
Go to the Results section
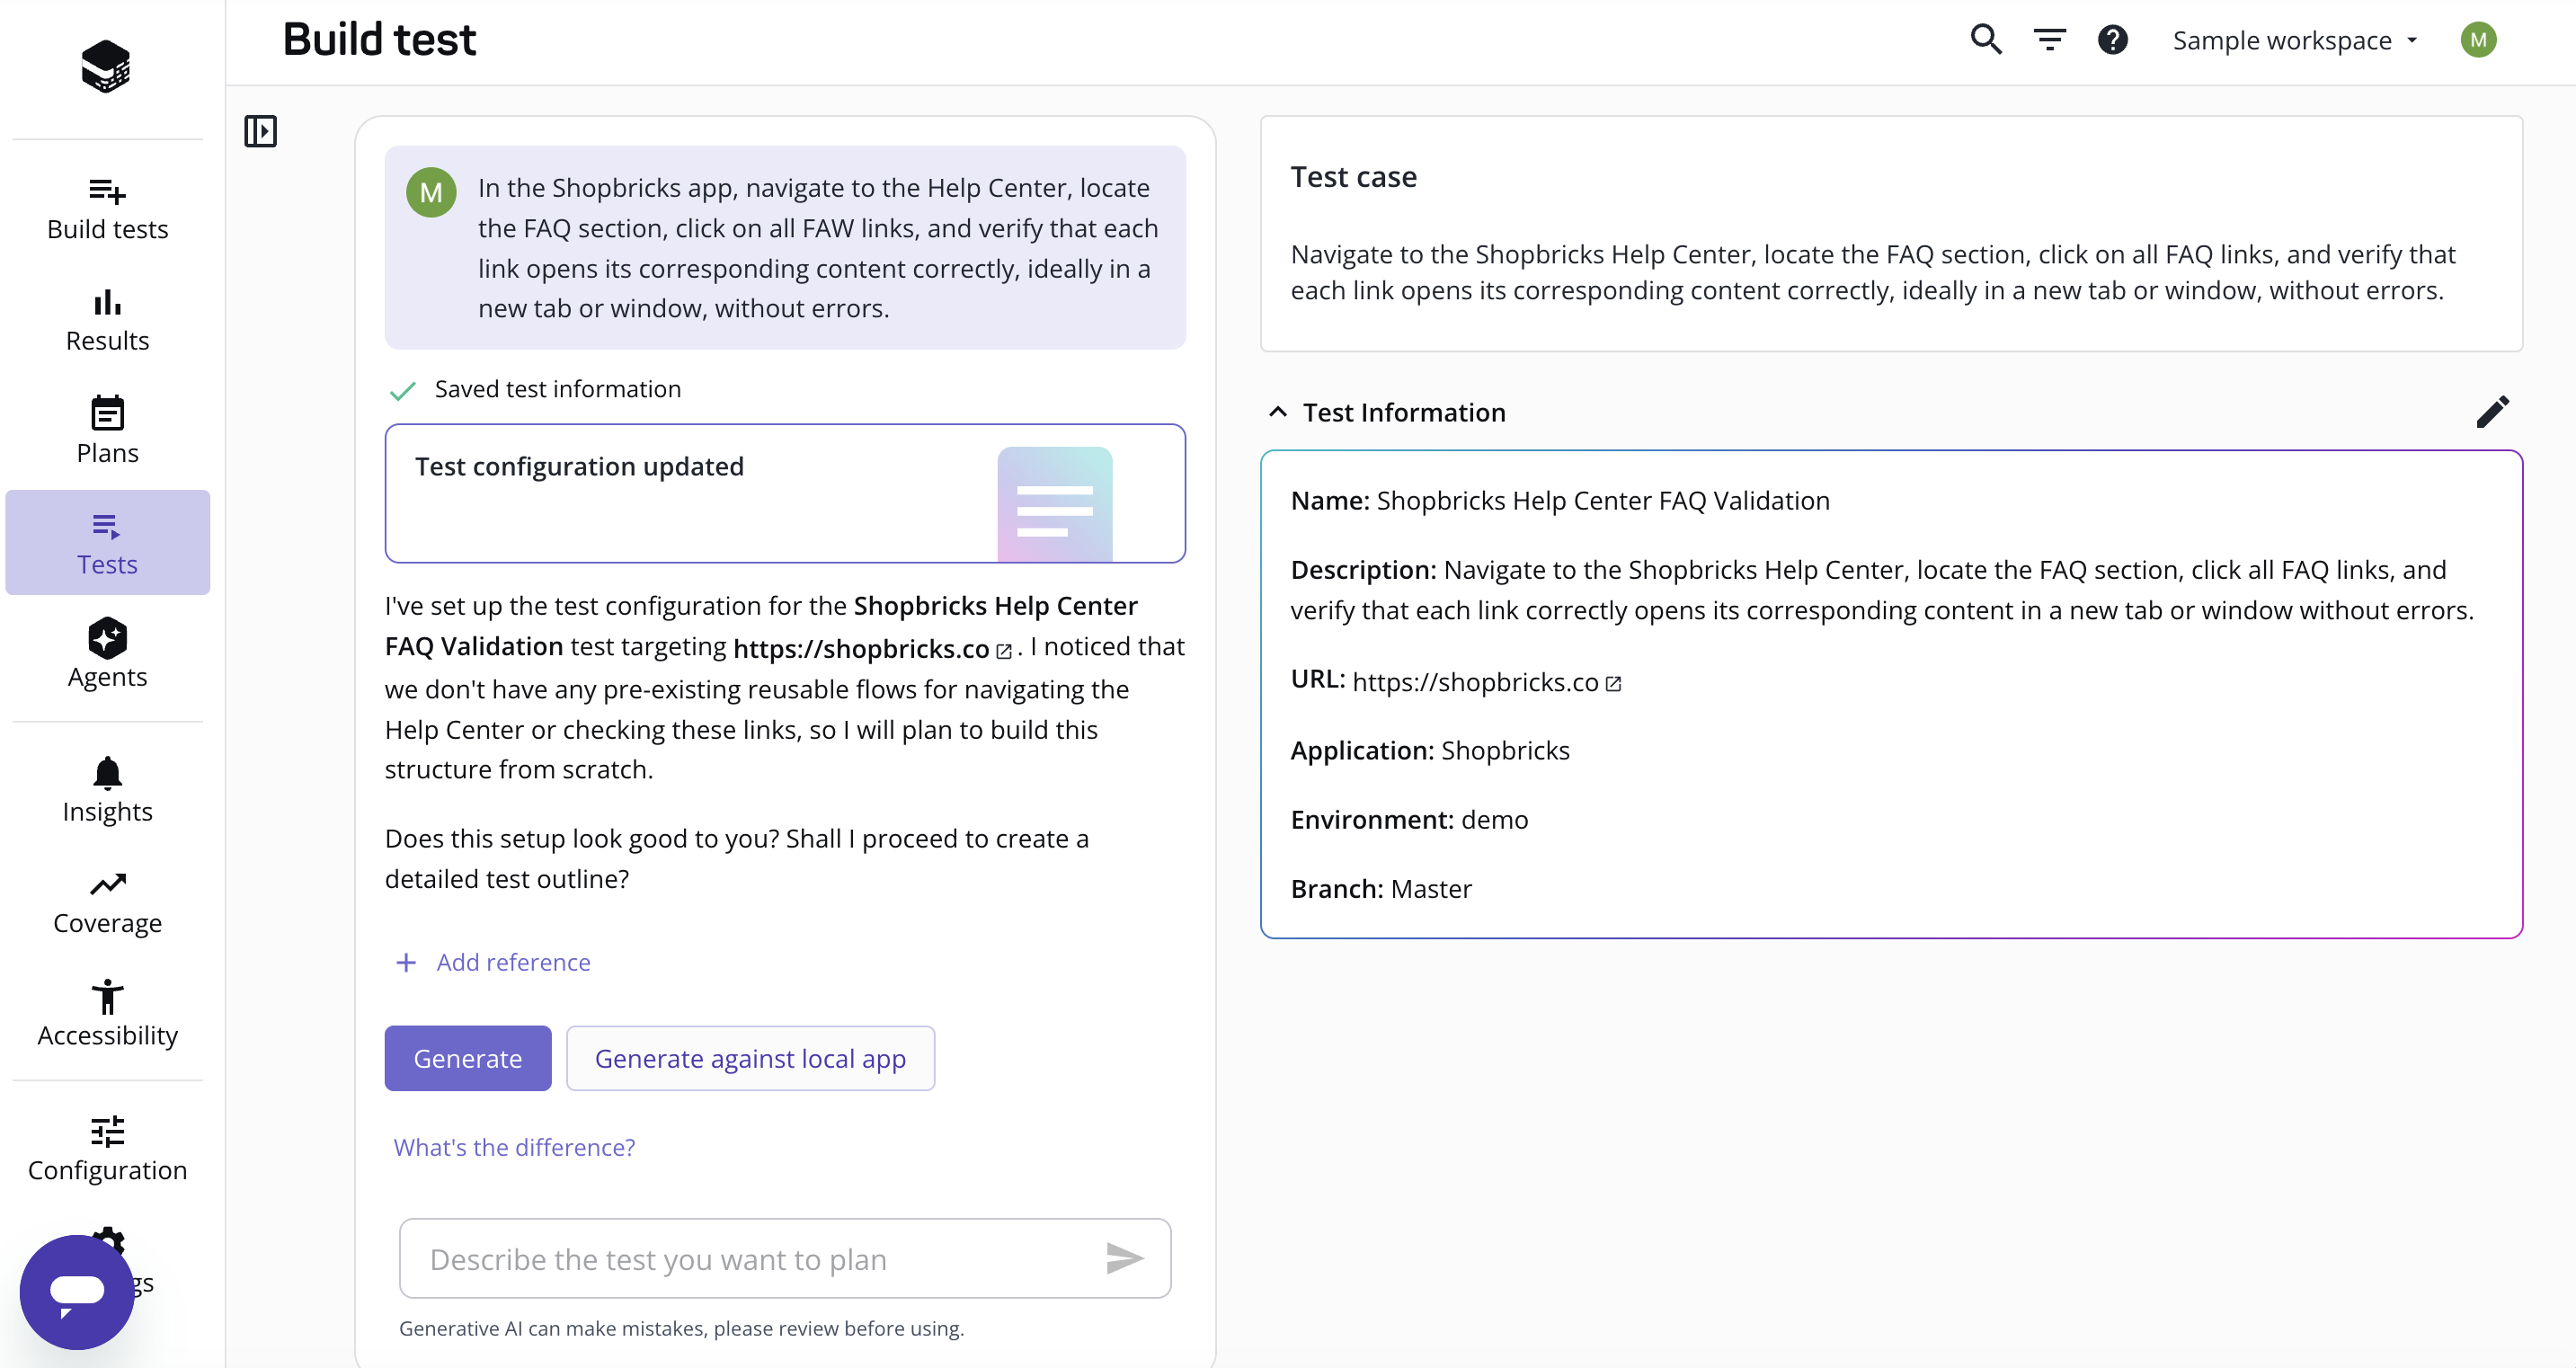(107, 322)
